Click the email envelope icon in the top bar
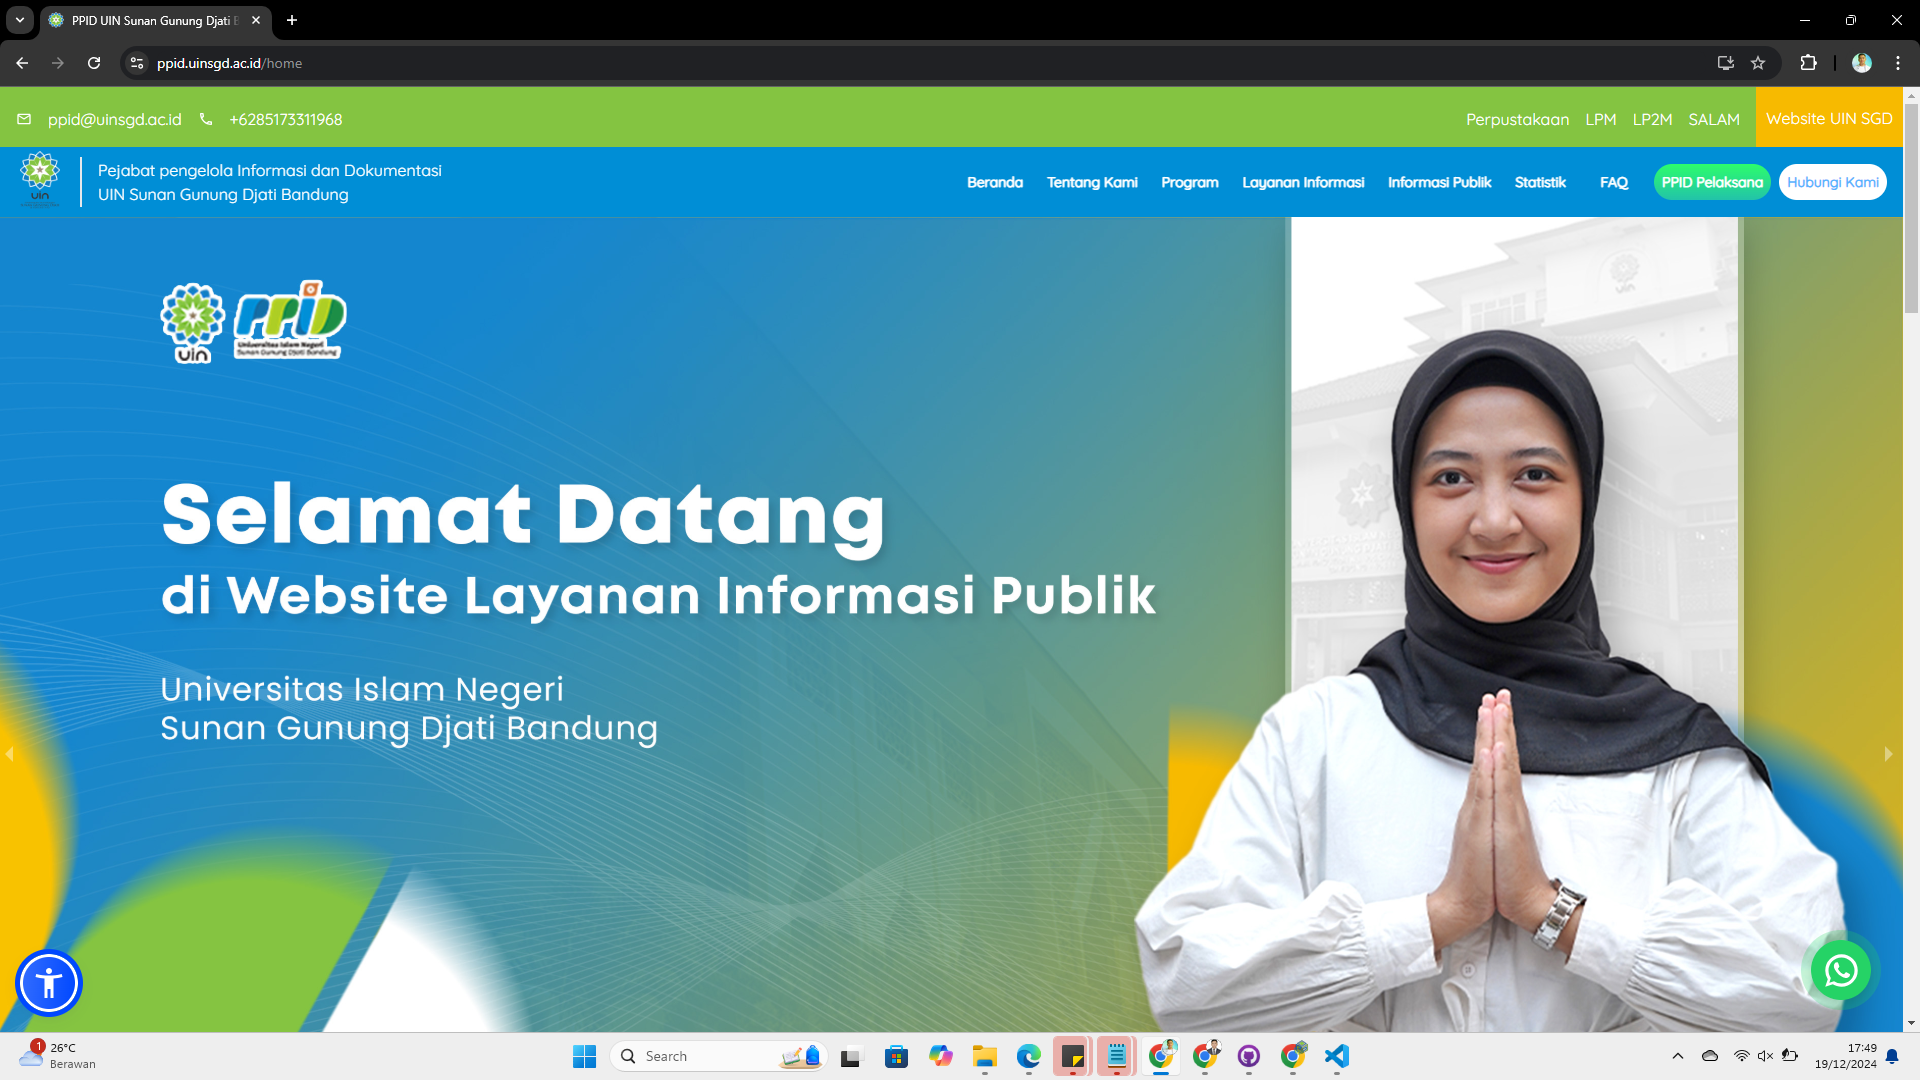 click(24, 119)
